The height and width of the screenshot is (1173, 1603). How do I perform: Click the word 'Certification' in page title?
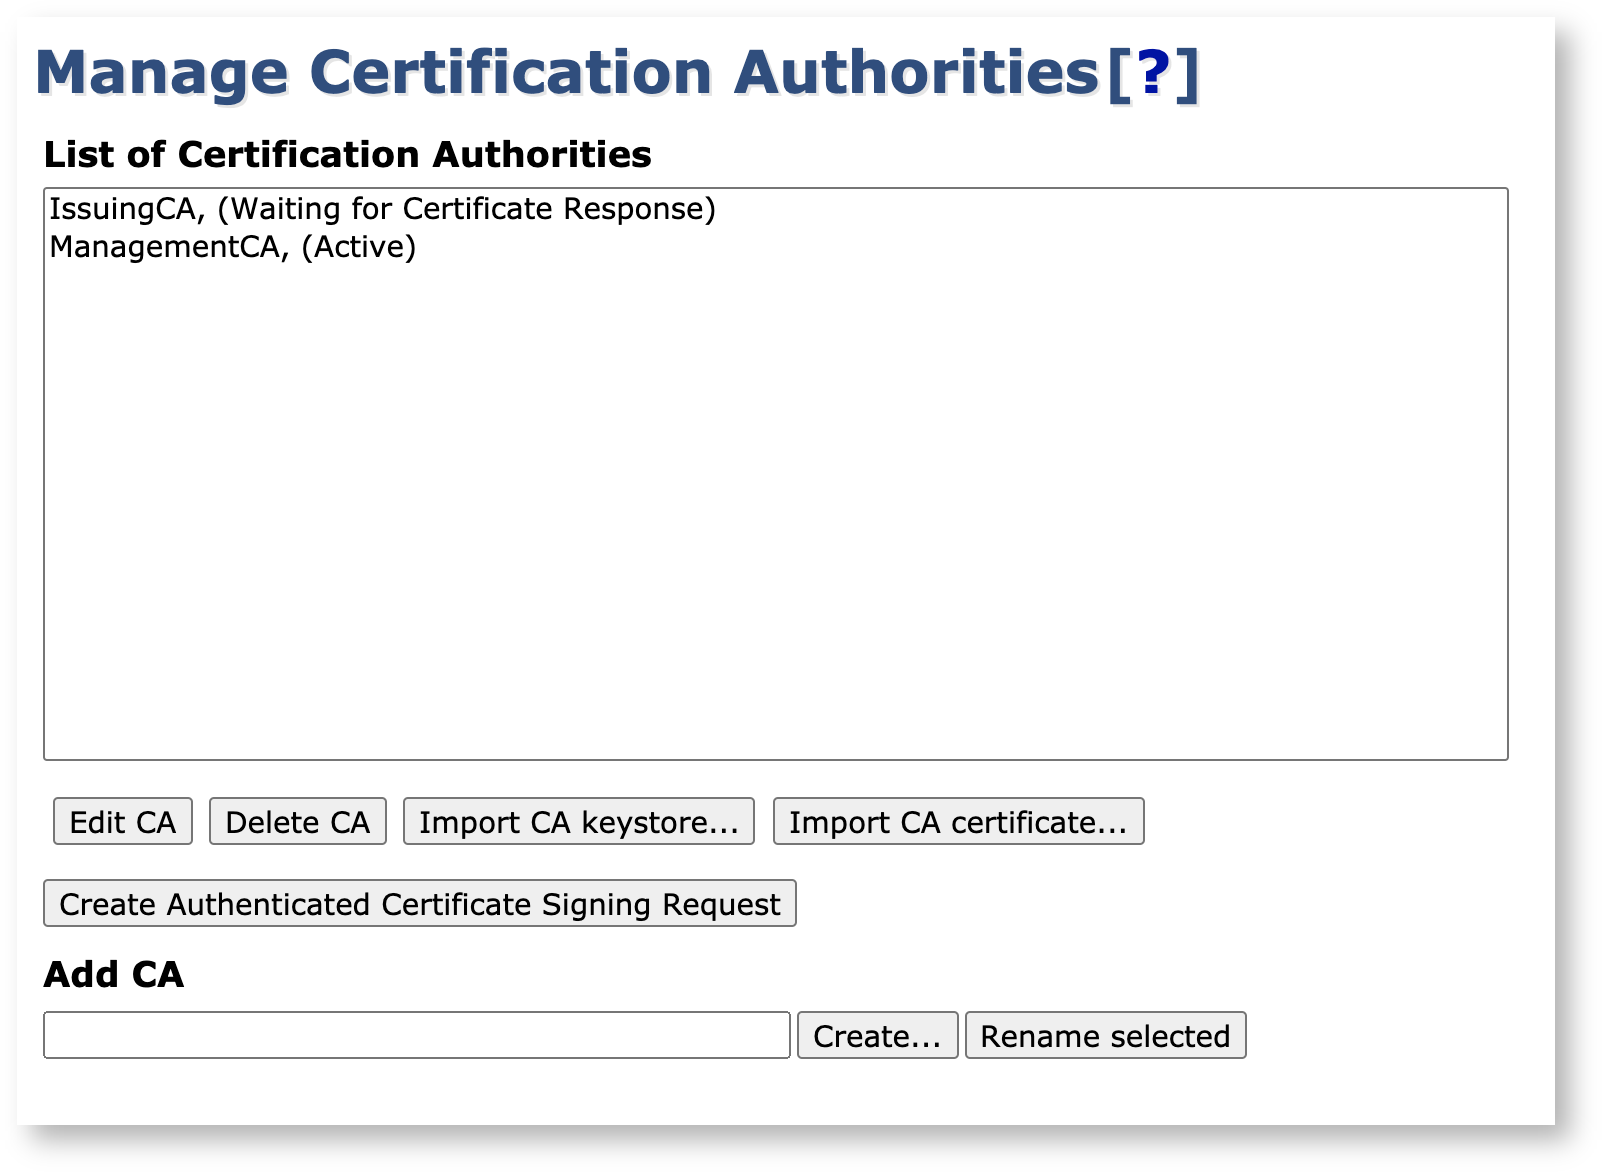(510, 73)
